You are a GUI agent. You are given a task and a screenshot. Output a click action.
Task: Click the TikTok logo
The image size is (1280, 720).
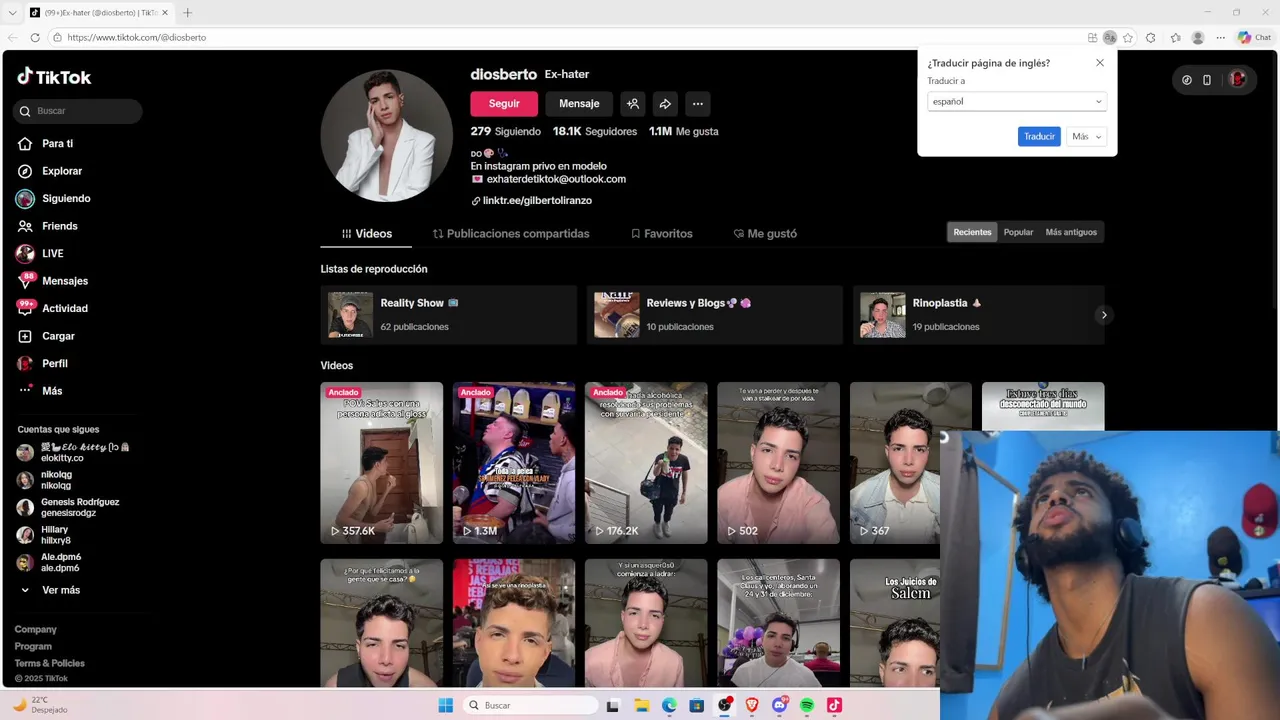54,77
